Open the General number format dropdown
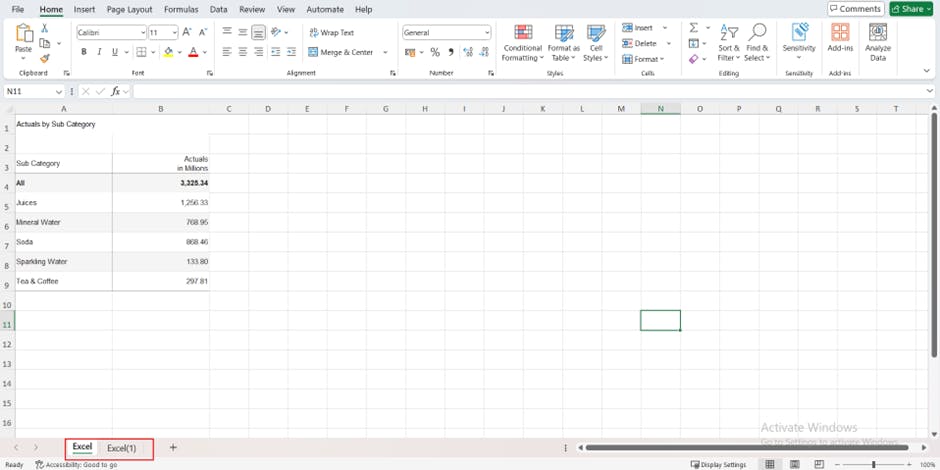Image resolution: width=940 pixels, height=470 pixels. 487,32
